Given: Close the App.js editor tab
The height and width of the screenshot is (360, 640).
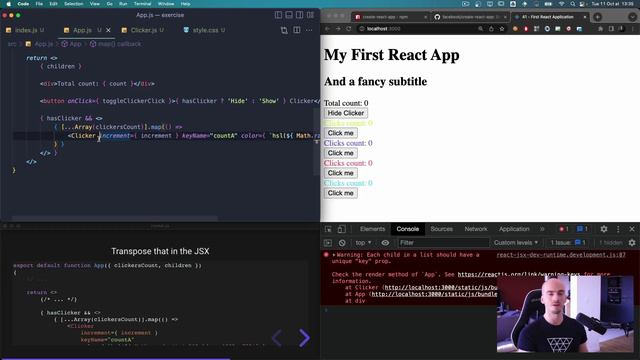Looking at the screenshot, I should point(108,30).
